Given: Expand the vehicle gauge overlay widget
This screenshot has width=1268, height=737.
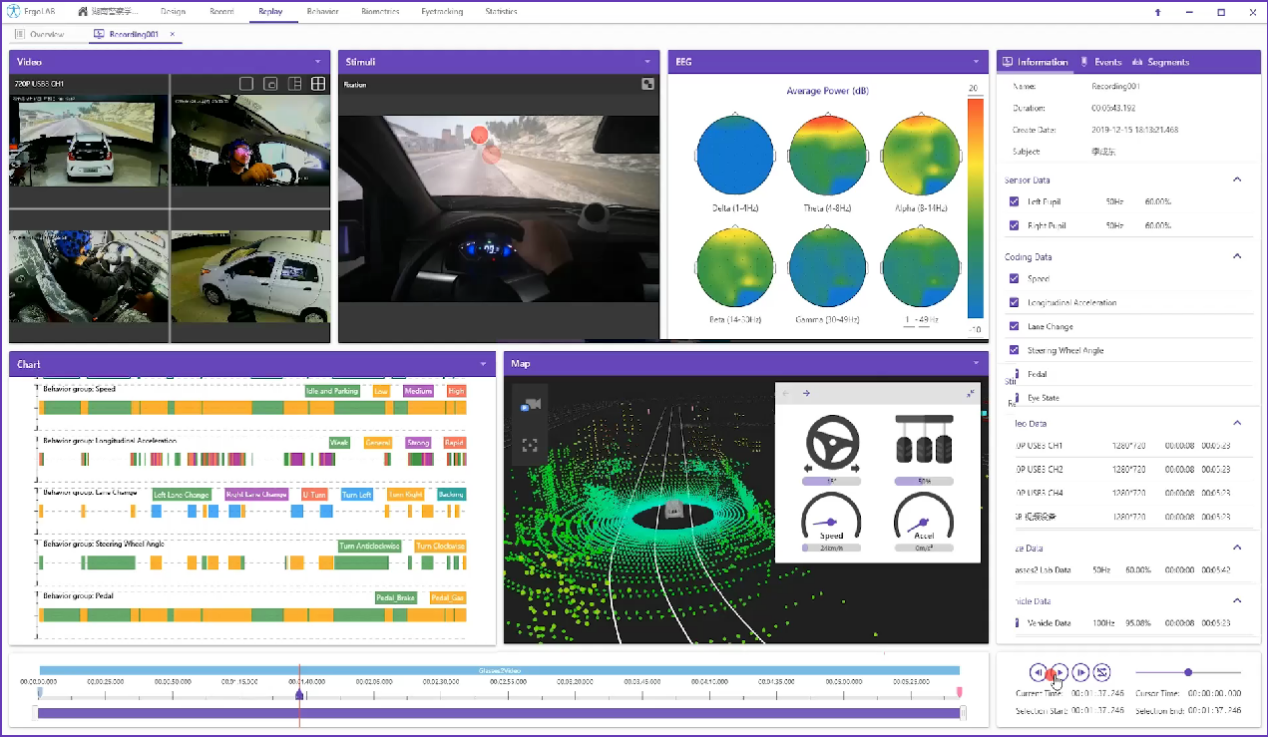Looking at the screenshot, I should 971,394.
